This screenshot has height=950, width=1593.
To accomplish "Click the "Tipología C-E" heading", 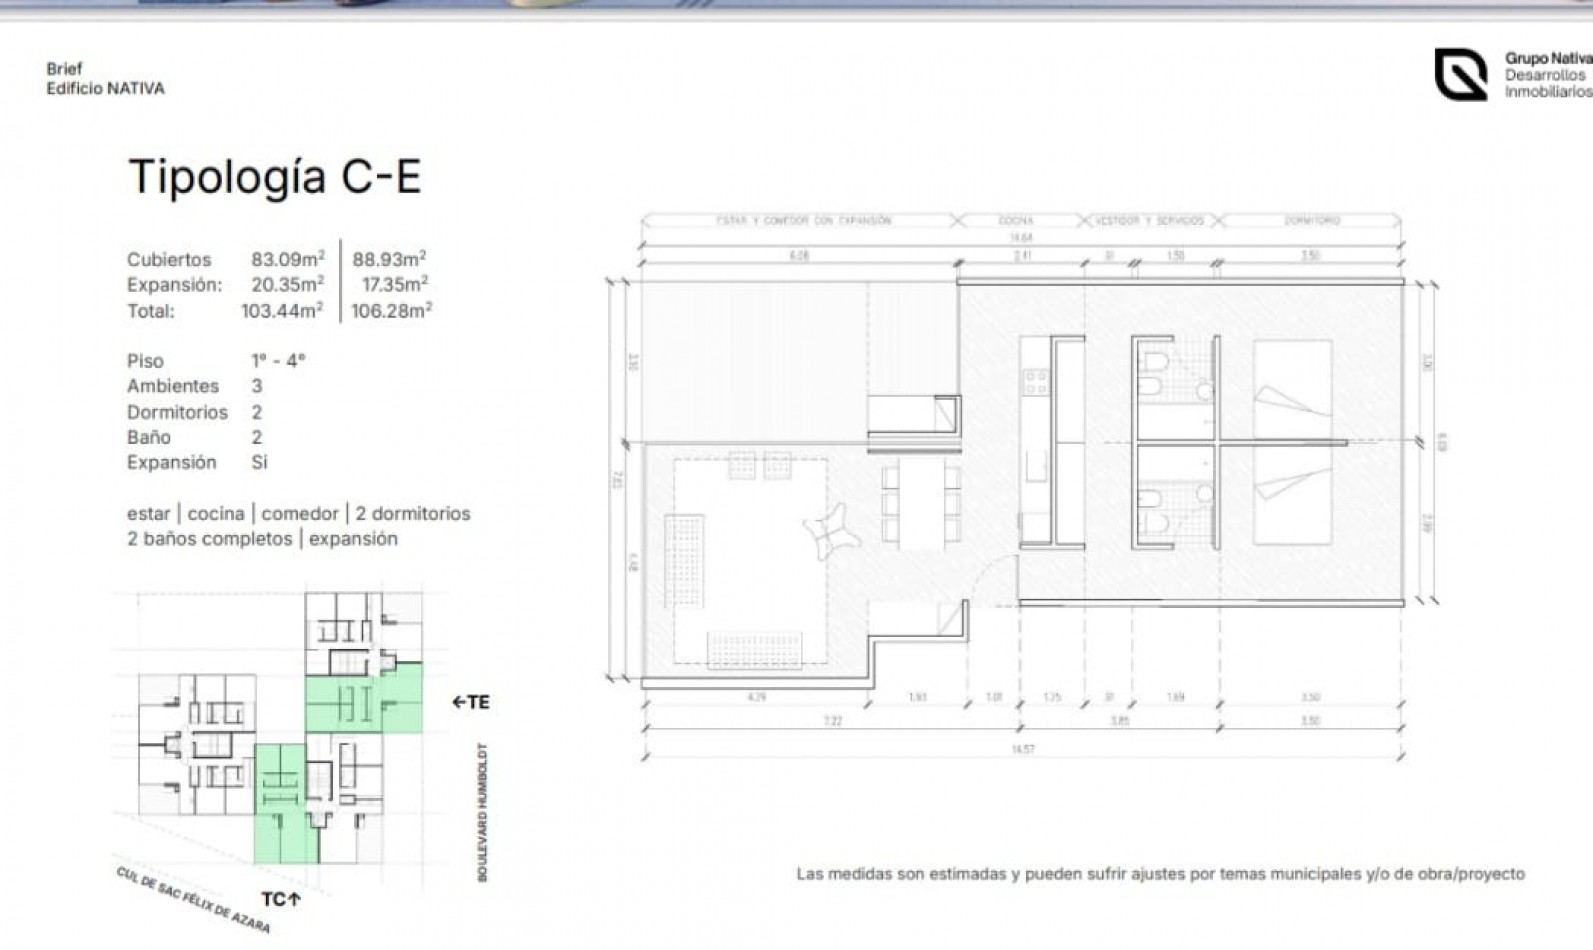I will (275, 177).
